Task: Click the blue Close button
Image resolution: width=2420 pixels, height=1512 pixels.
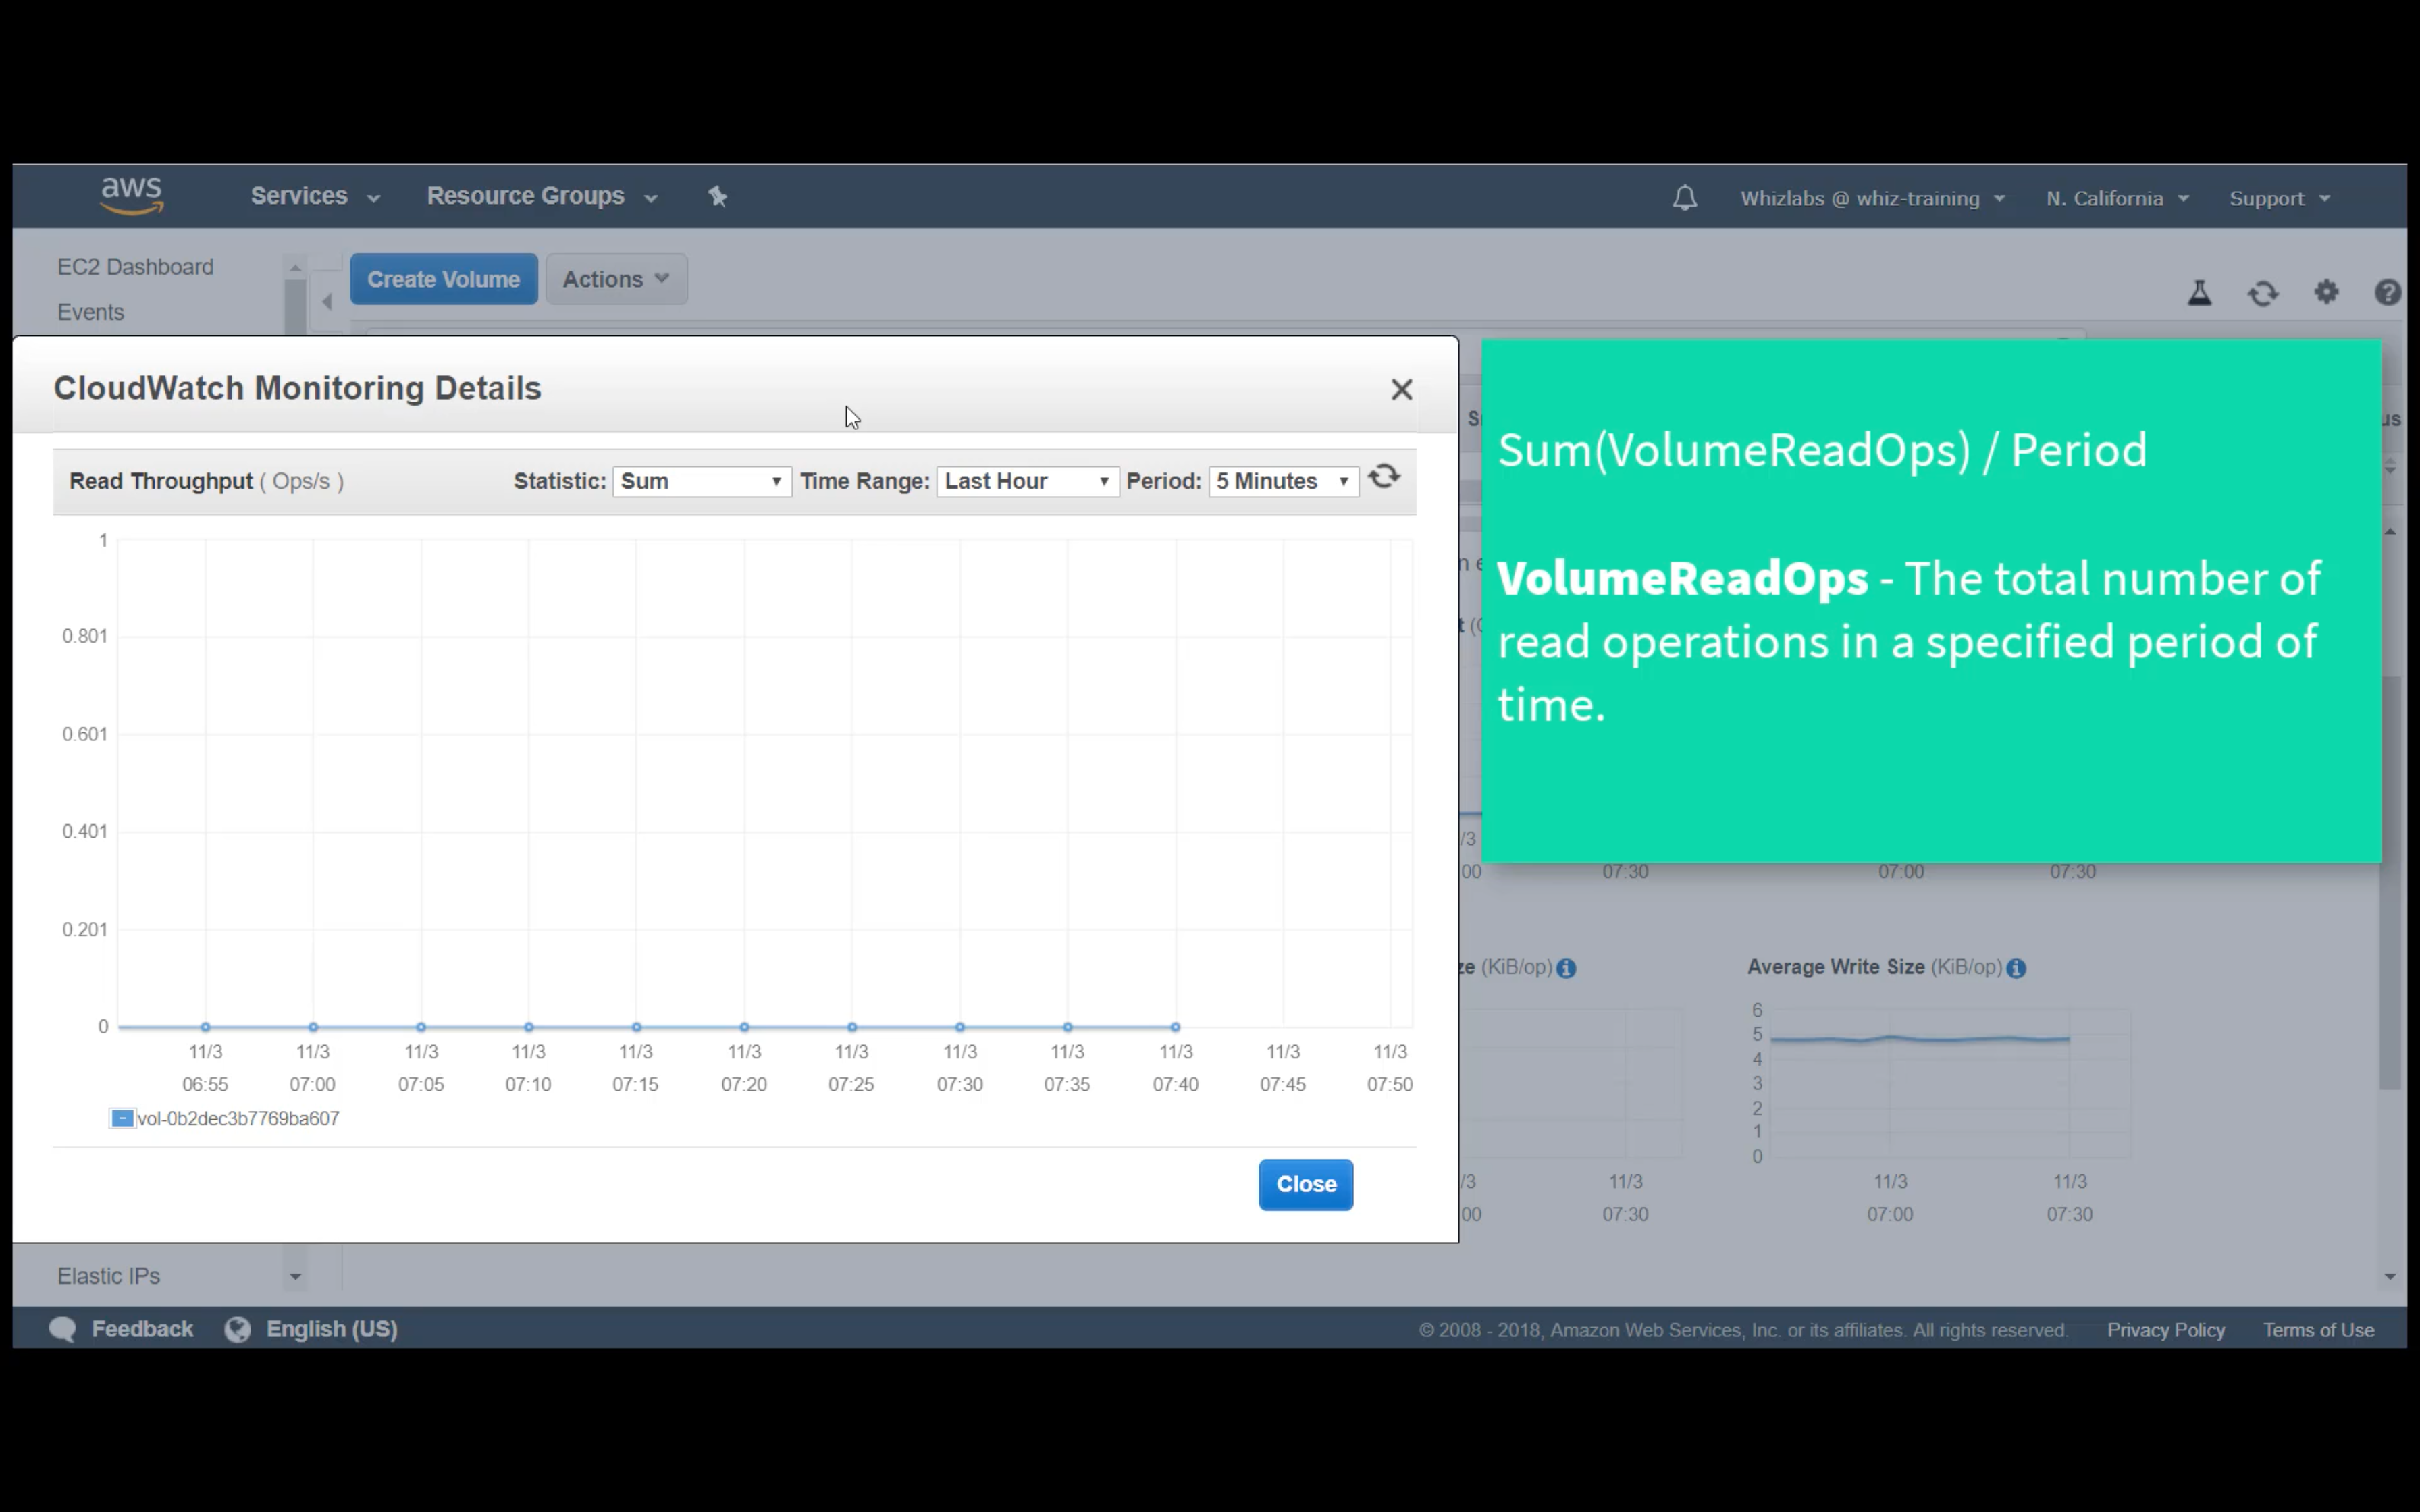Action: 1305,1184
